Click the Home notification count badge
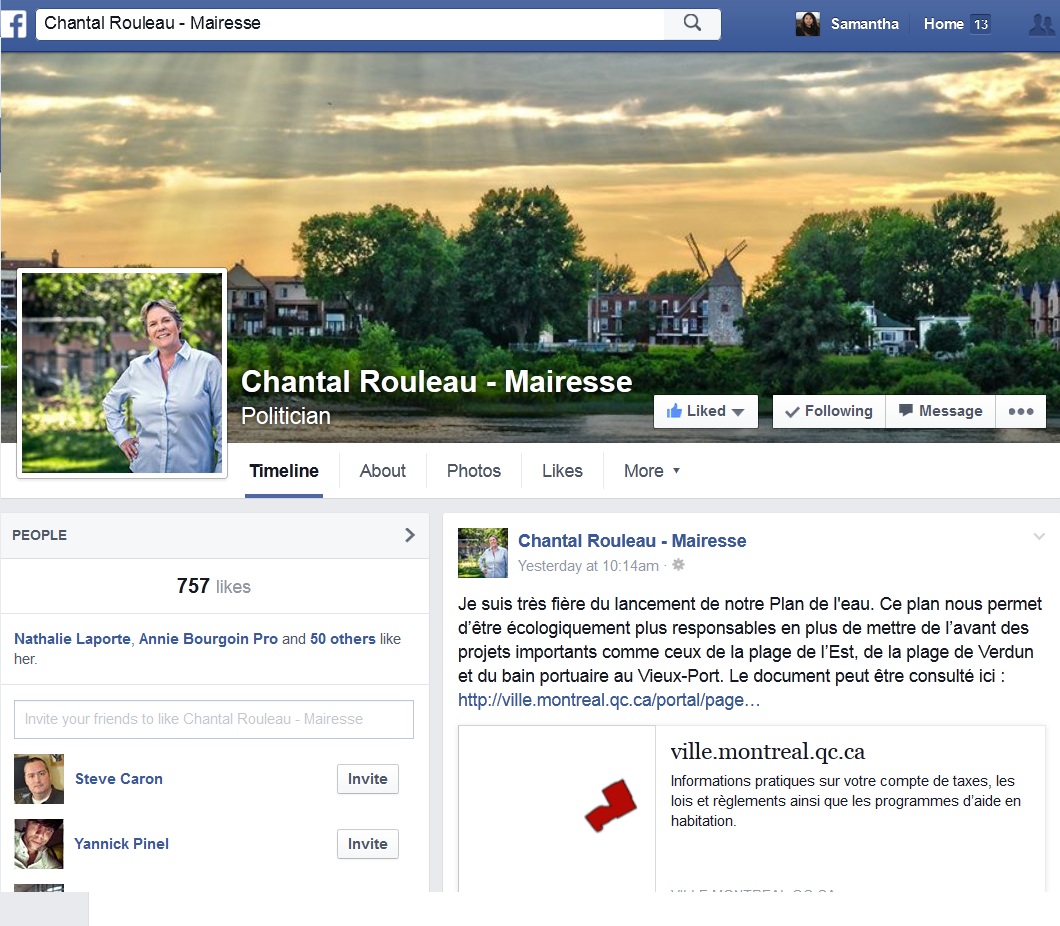 981,24
